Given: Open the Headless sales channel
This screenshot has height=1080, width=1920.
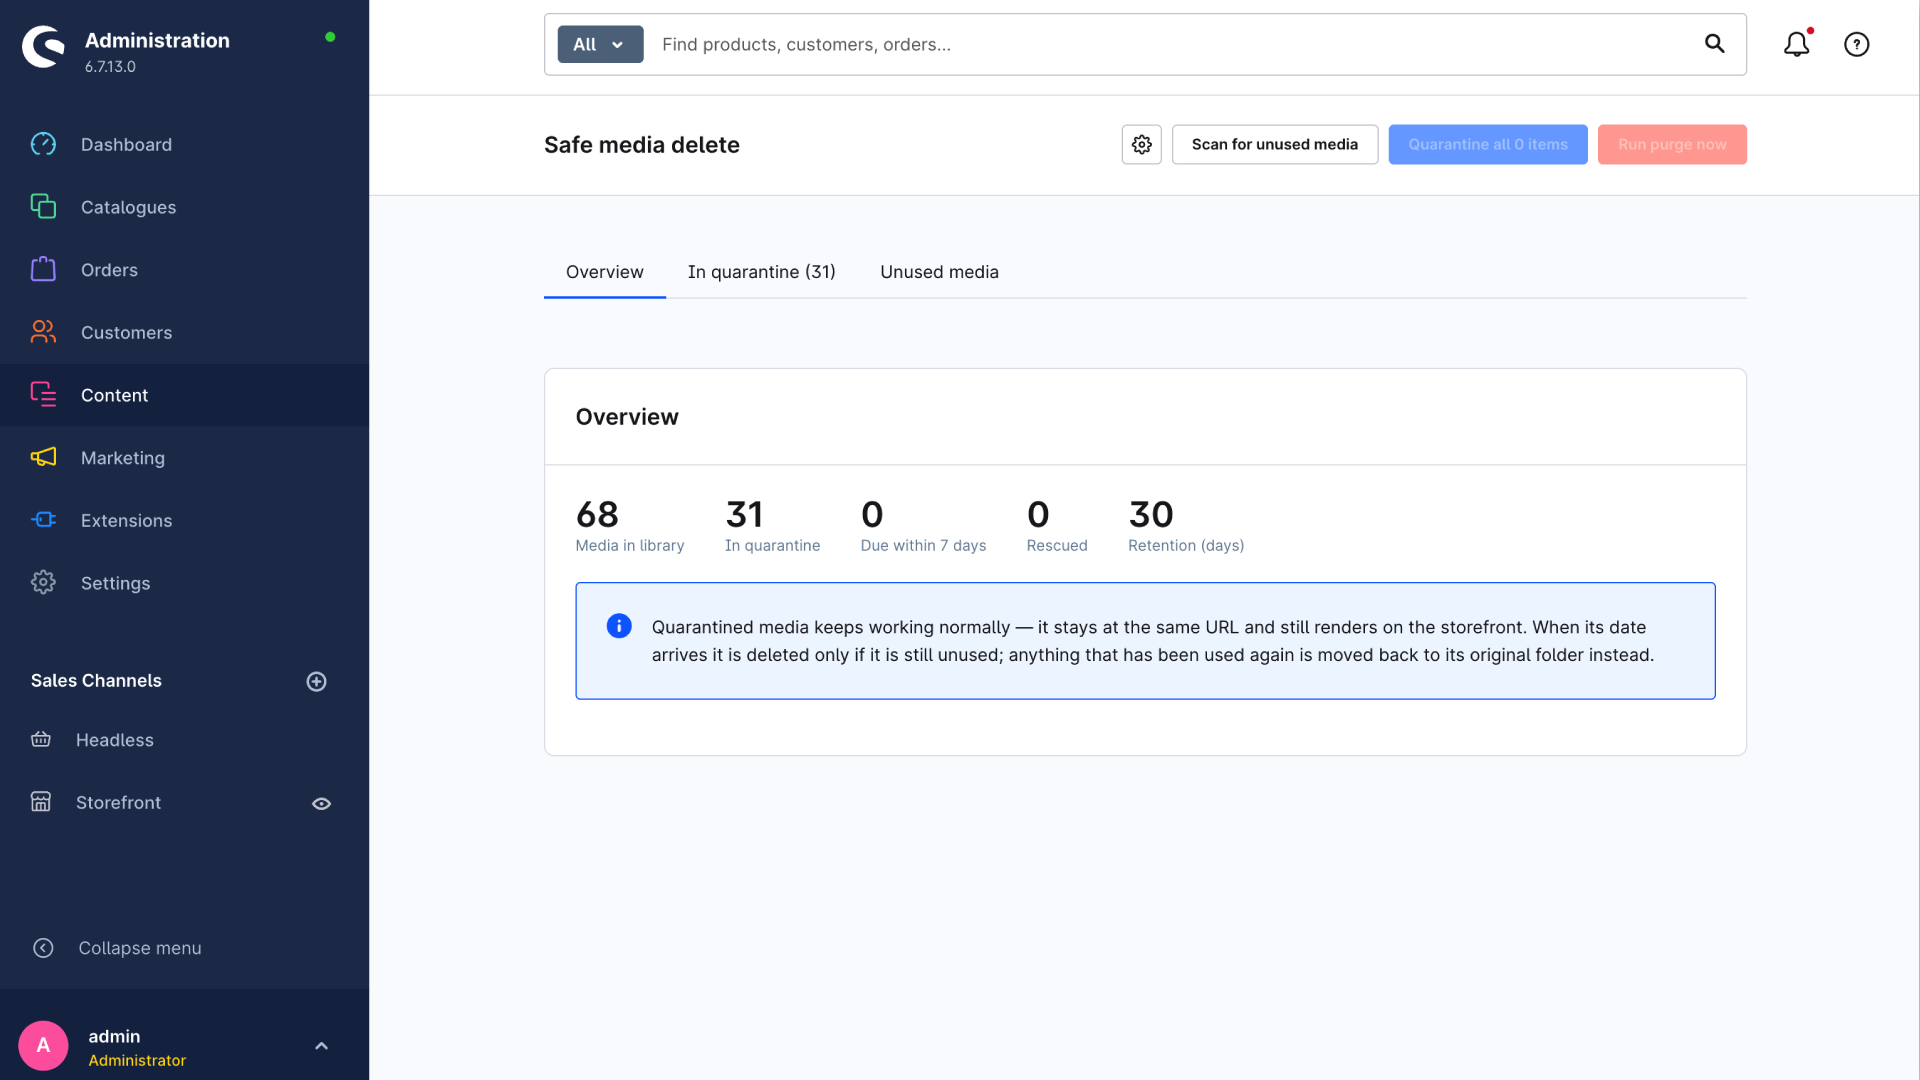Looking at the screenshot, I should (115, 739).
